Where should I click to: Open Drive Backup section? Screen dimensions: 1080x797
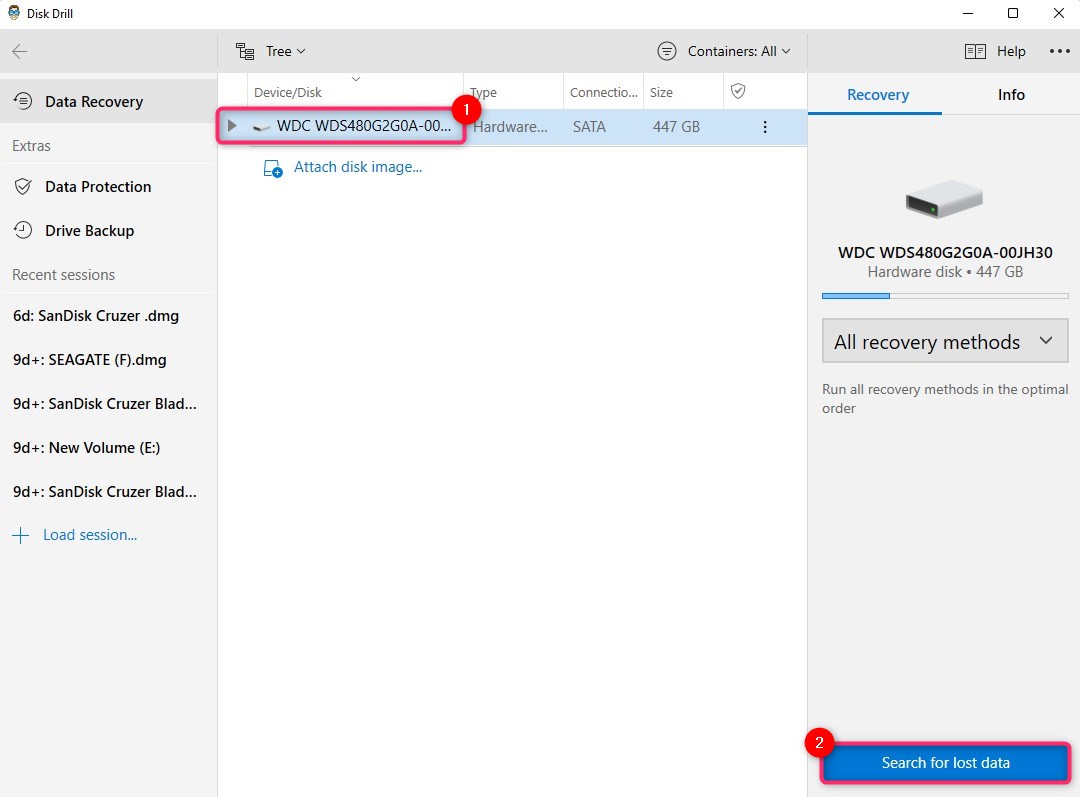pos(109,231)
